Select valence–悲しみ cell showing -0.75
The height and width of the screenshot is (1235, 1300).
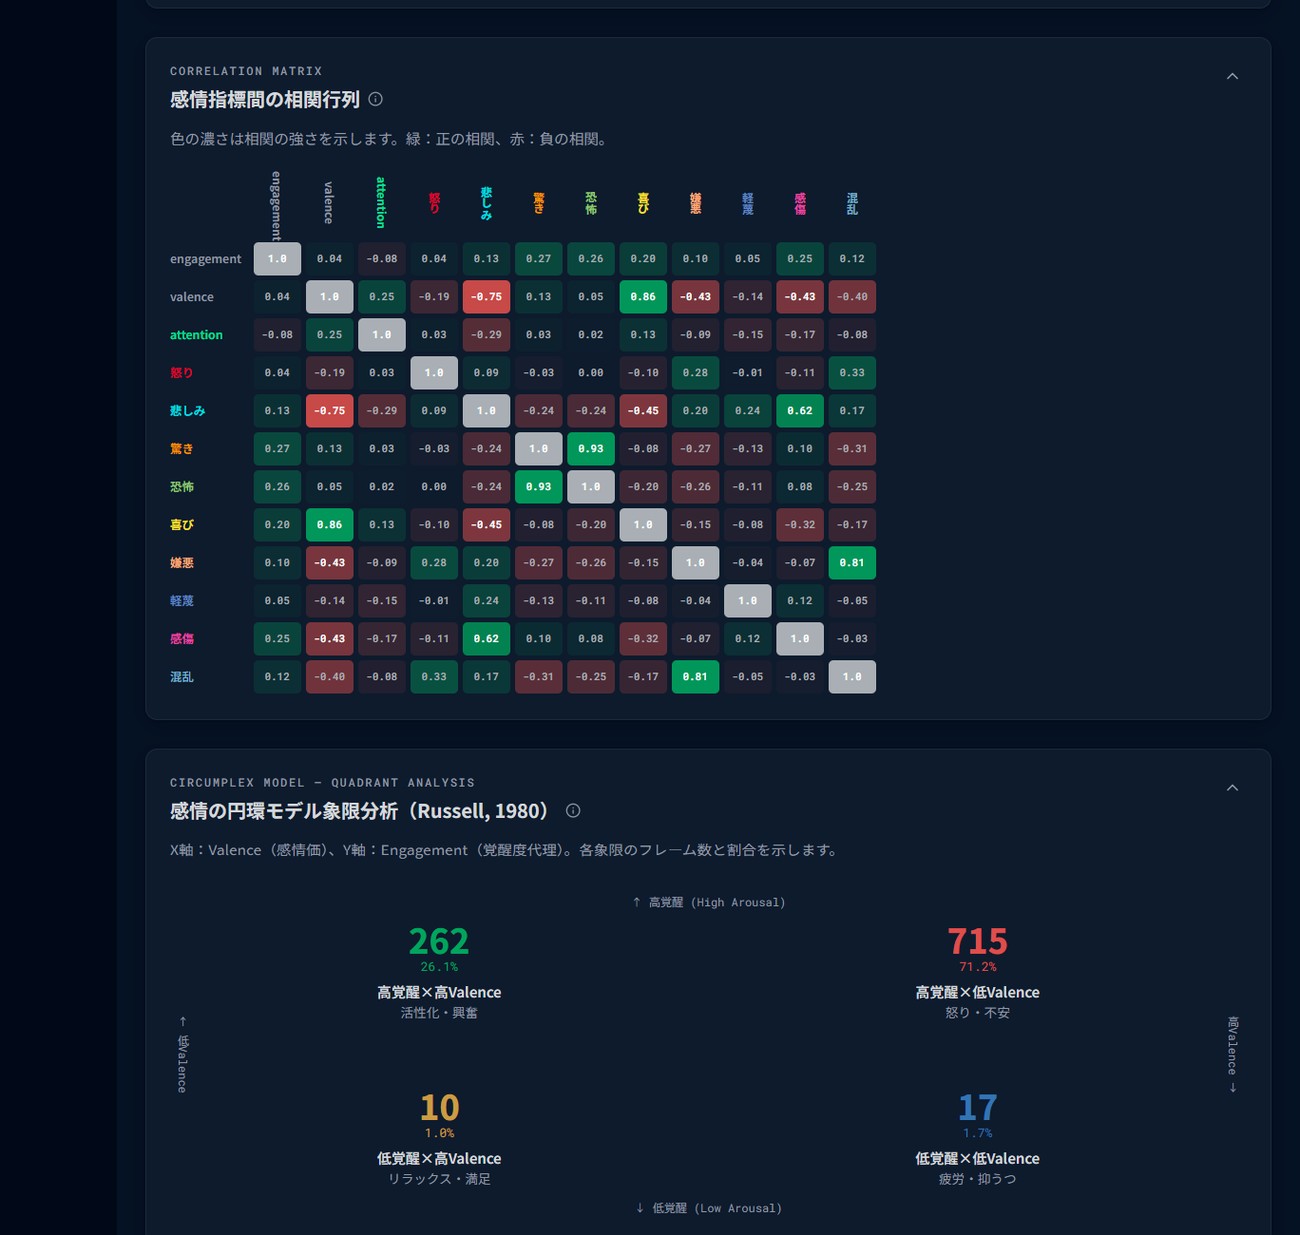pyautogui.click(x=487, y=297)
